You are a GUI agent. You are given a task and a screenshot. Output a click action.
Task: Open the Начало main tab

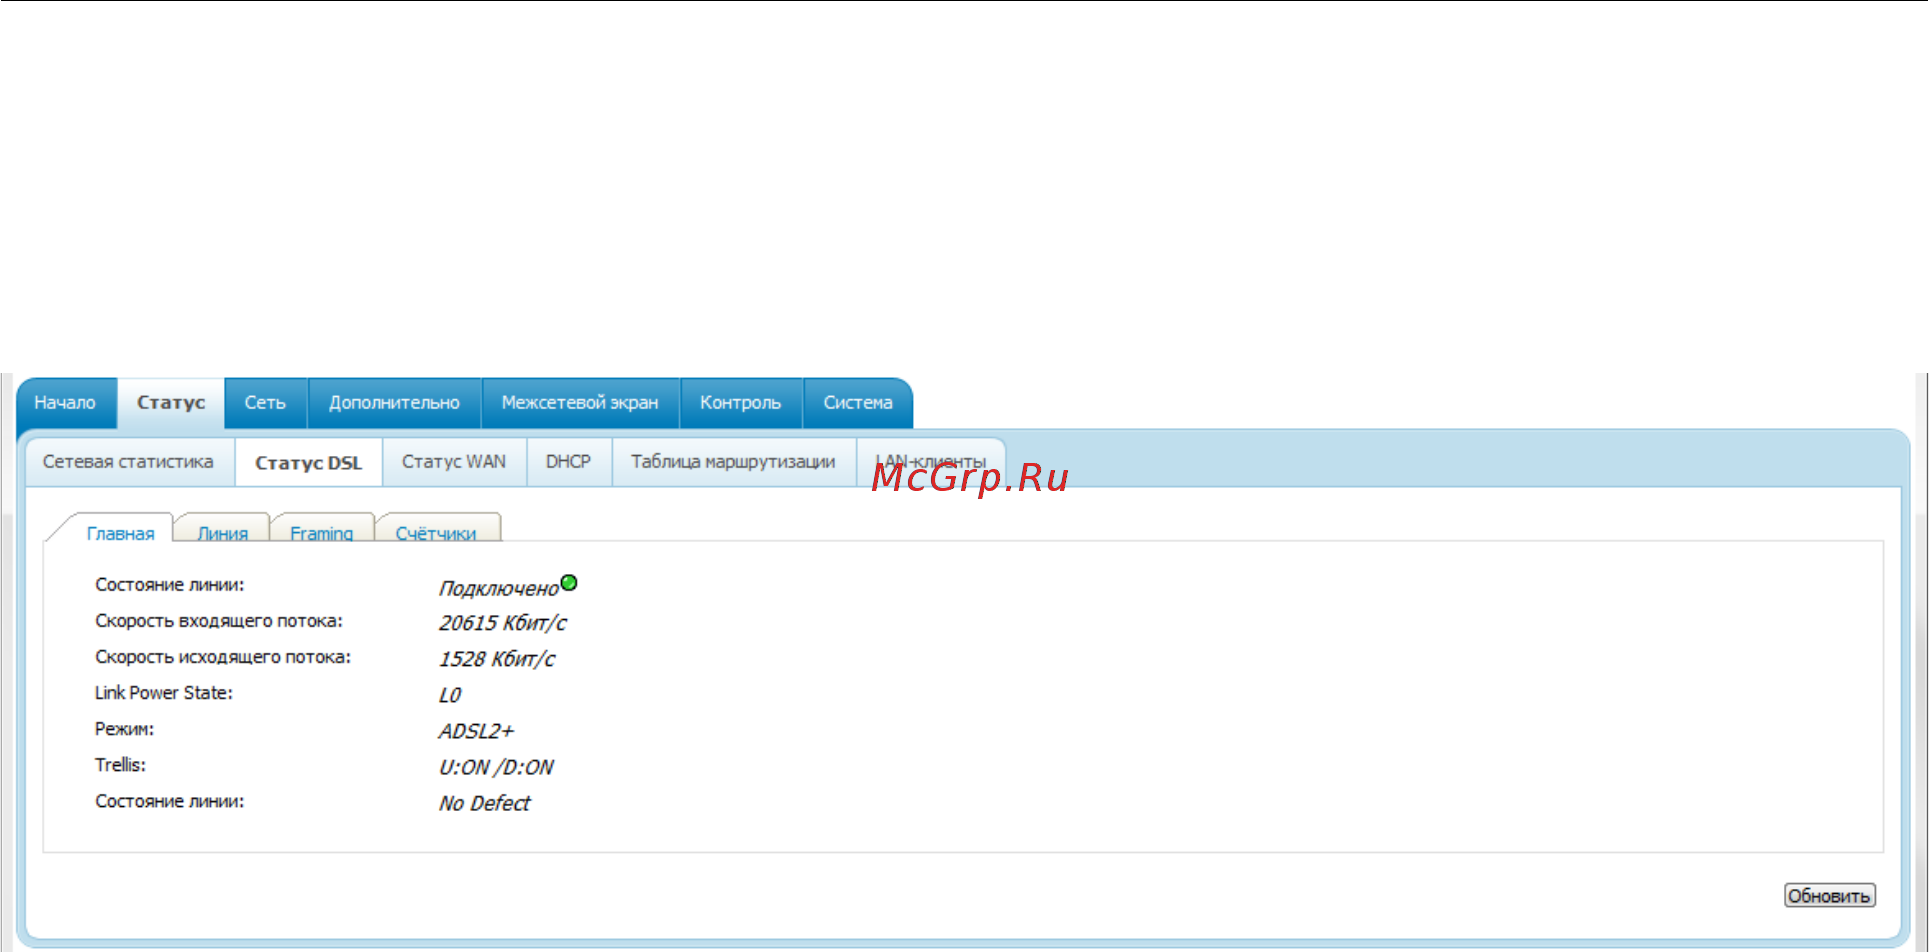(66, 403)
